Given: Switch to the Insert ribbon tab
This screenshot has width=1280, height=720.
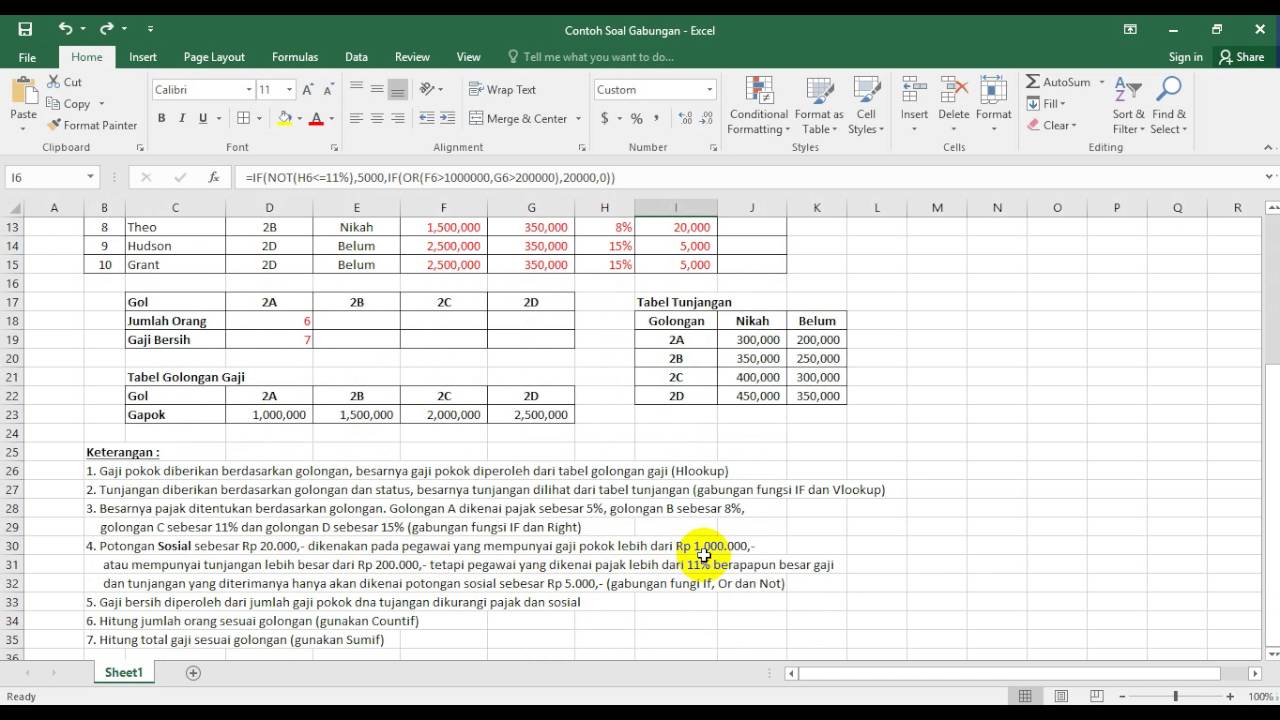Looking at the screenshot, I should (143, 57).
